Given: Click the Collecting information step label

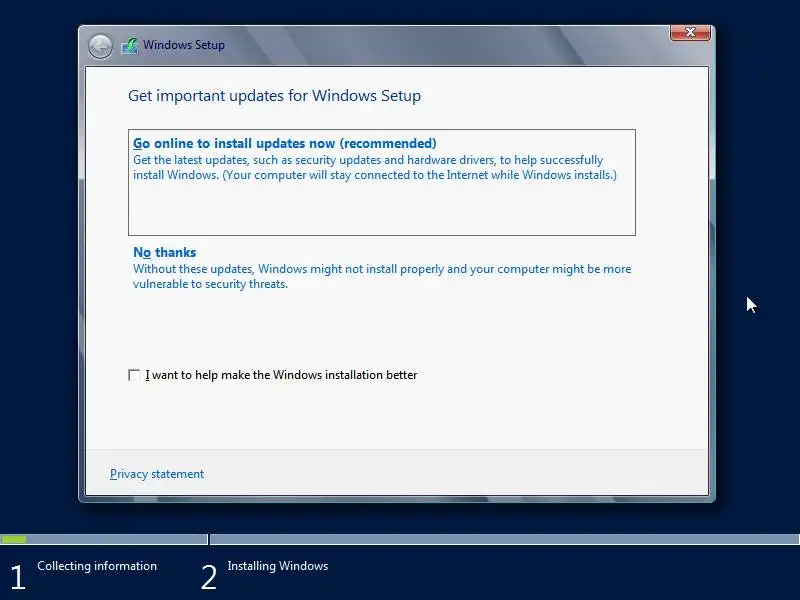Looking at the screenshot, I should click(x=97, y=566).
